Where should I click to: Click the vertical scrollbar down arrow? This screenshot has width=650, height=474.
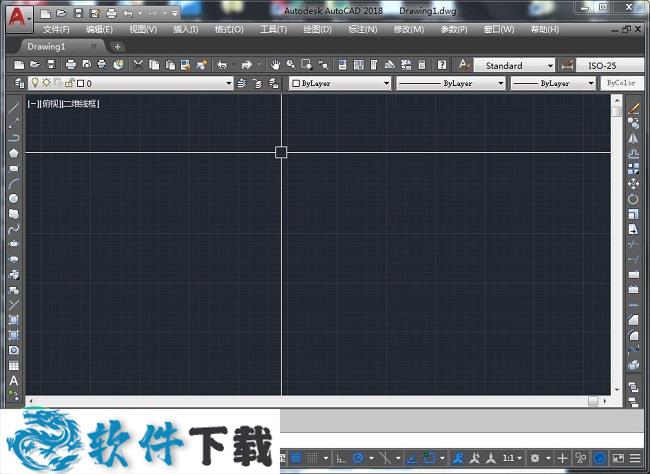coord(617,389)
